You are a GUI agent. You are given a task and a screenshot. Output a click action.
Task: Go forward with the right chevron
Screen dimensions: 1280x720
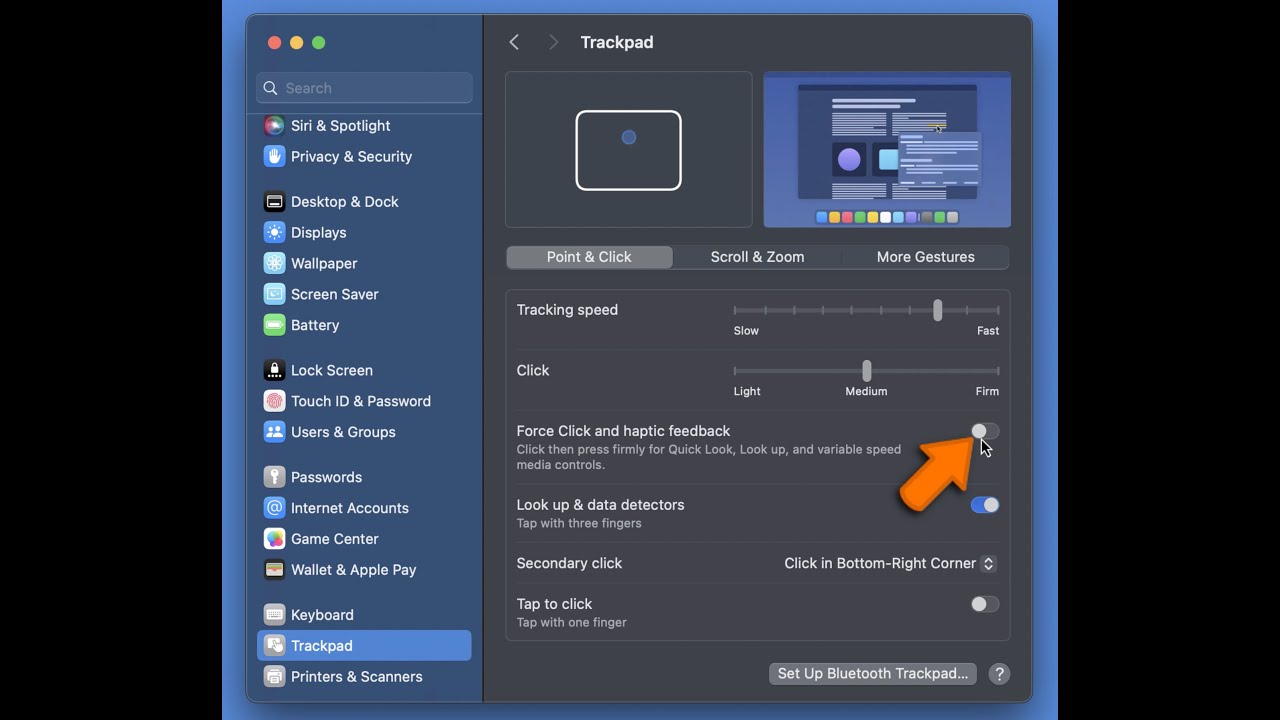553,42
